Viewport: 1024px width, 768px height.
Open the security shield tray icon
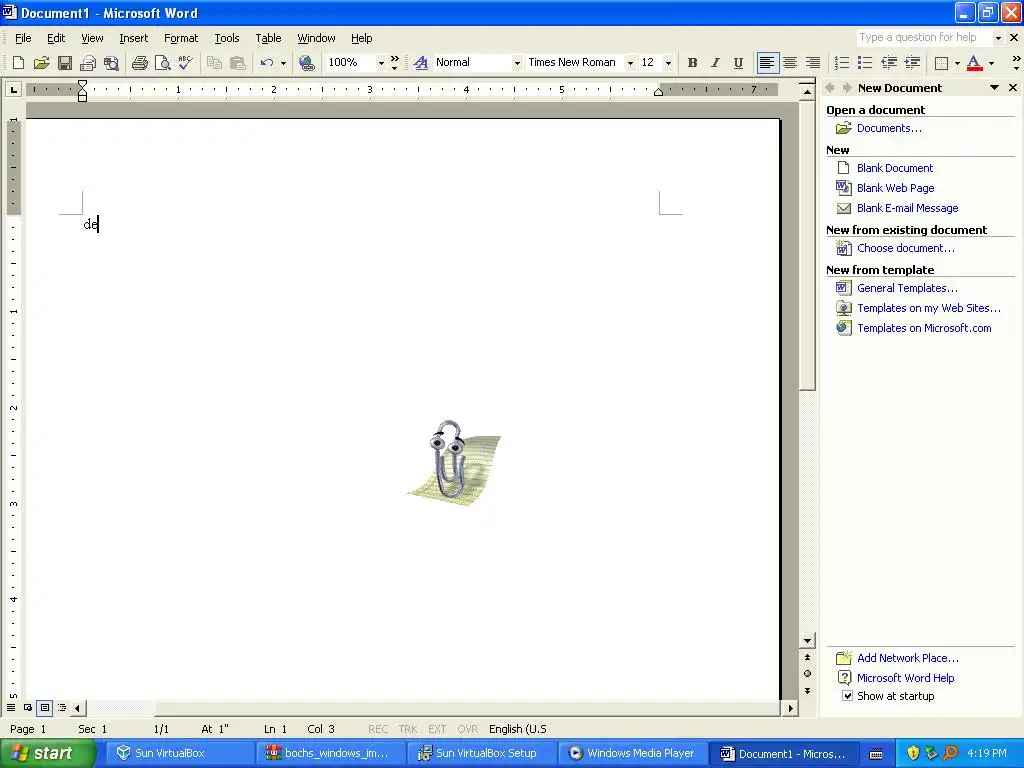(x=912, y=754)
